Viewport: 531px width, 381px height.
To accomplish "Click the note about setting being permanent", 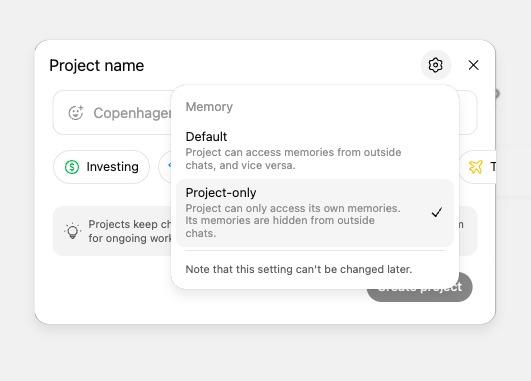I will point(299,269).
